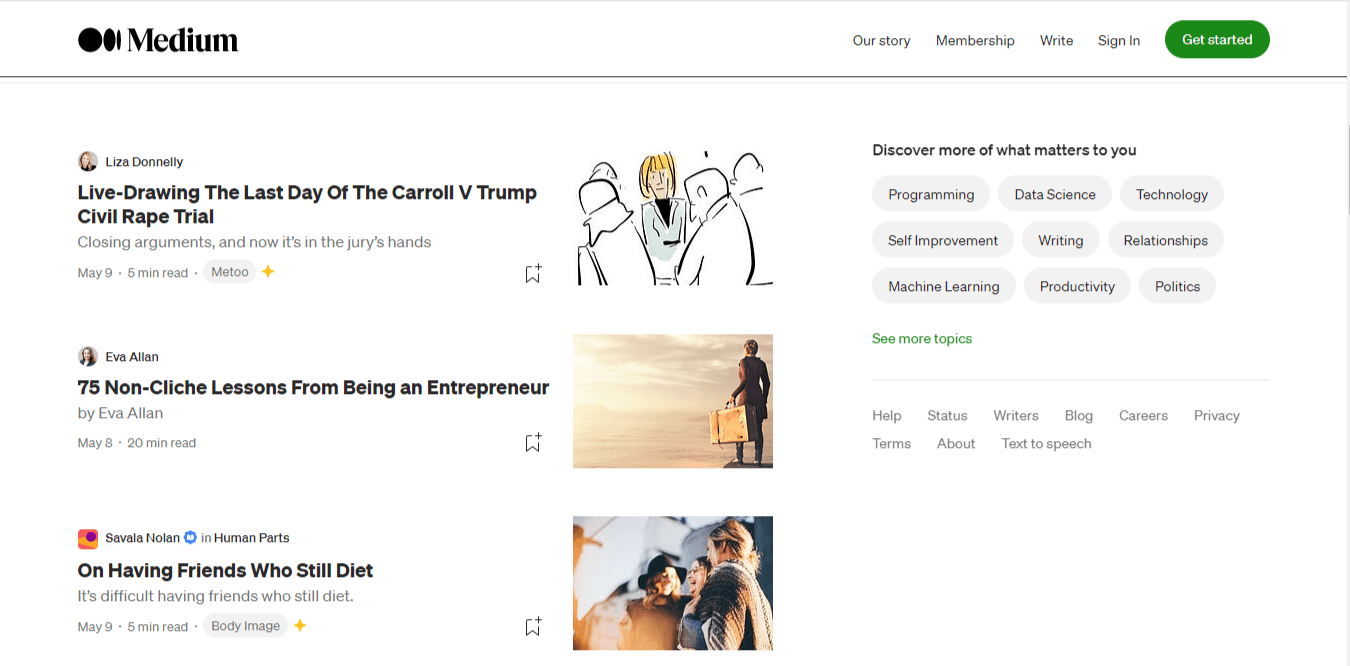Viewport: 1350px width, 666px height.
Task: Open the Our story page
Action: (881, 41)
